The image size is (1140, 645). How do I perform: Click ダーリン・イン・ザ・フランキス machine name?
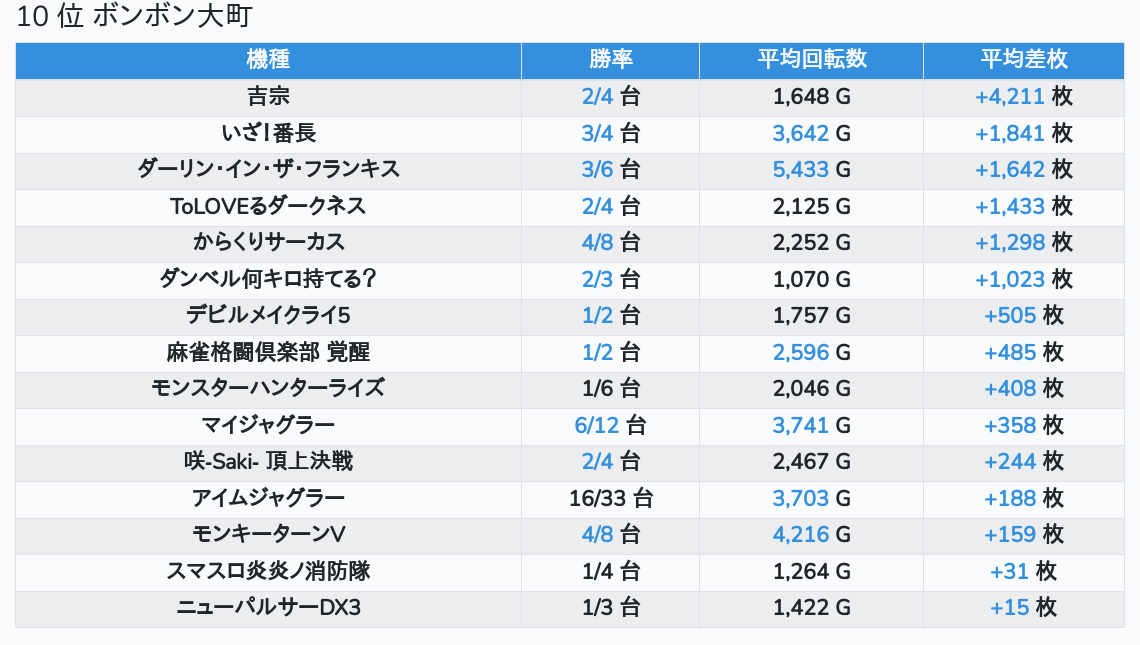[x=268, y=169]
